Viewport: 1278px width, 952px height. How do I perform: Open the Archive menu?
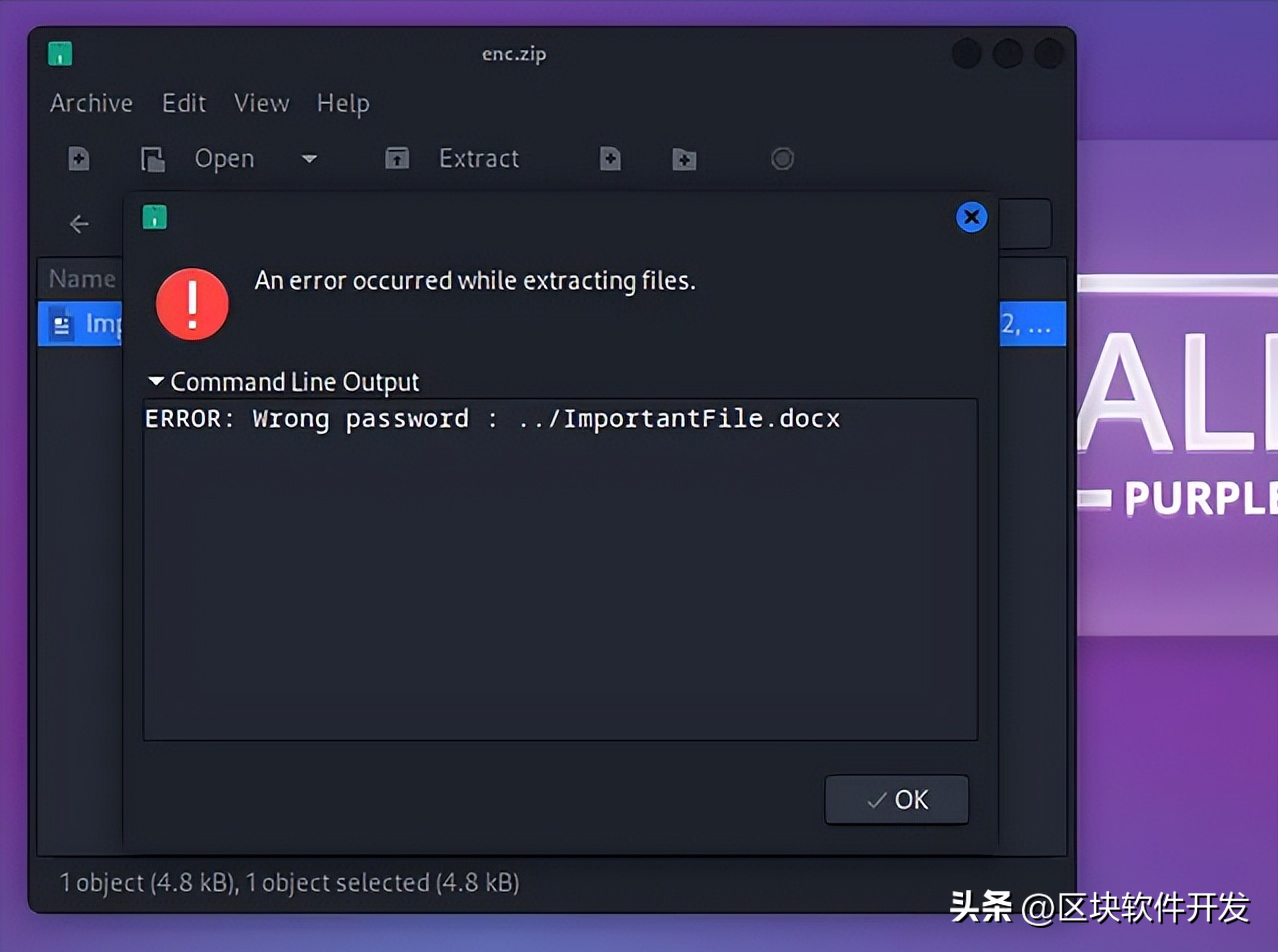91,103
